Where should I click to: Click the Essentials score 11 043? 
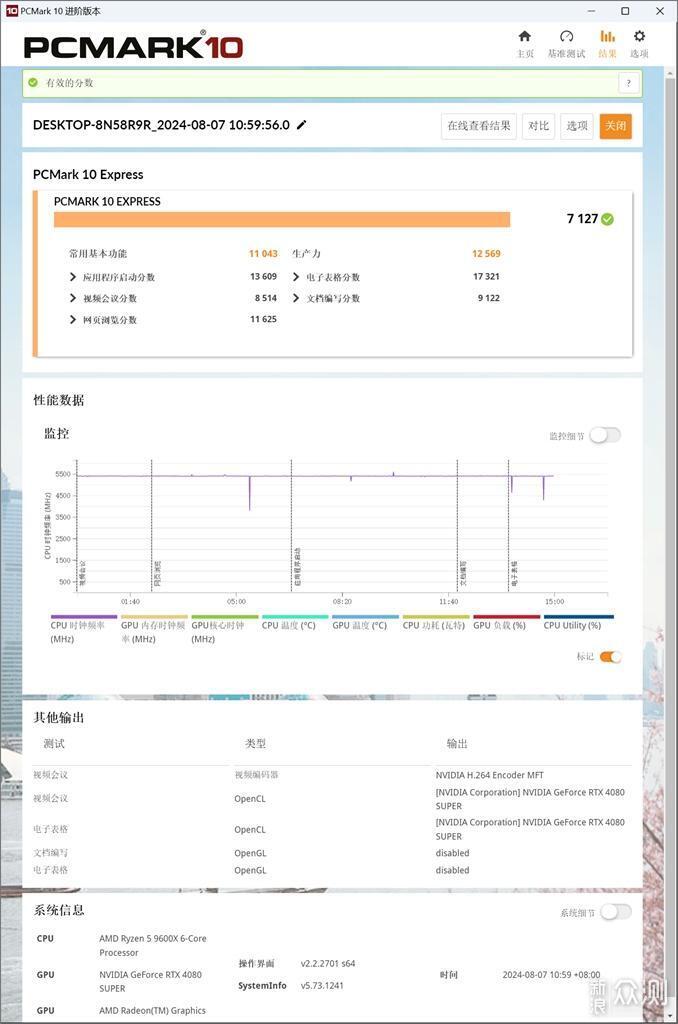(x=263, y=253)
